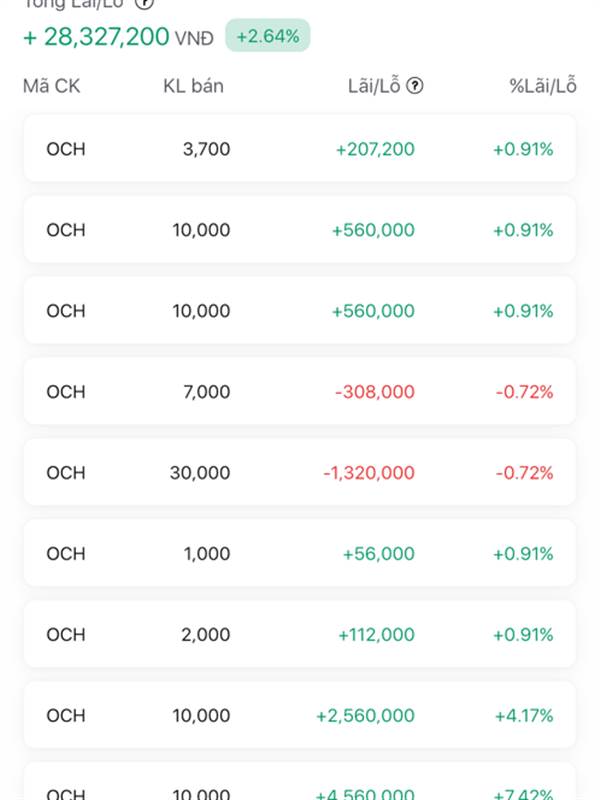The image size is (600, 800).
Task: Tap the -1,320,000 loss amount
Action: point(368,473)
